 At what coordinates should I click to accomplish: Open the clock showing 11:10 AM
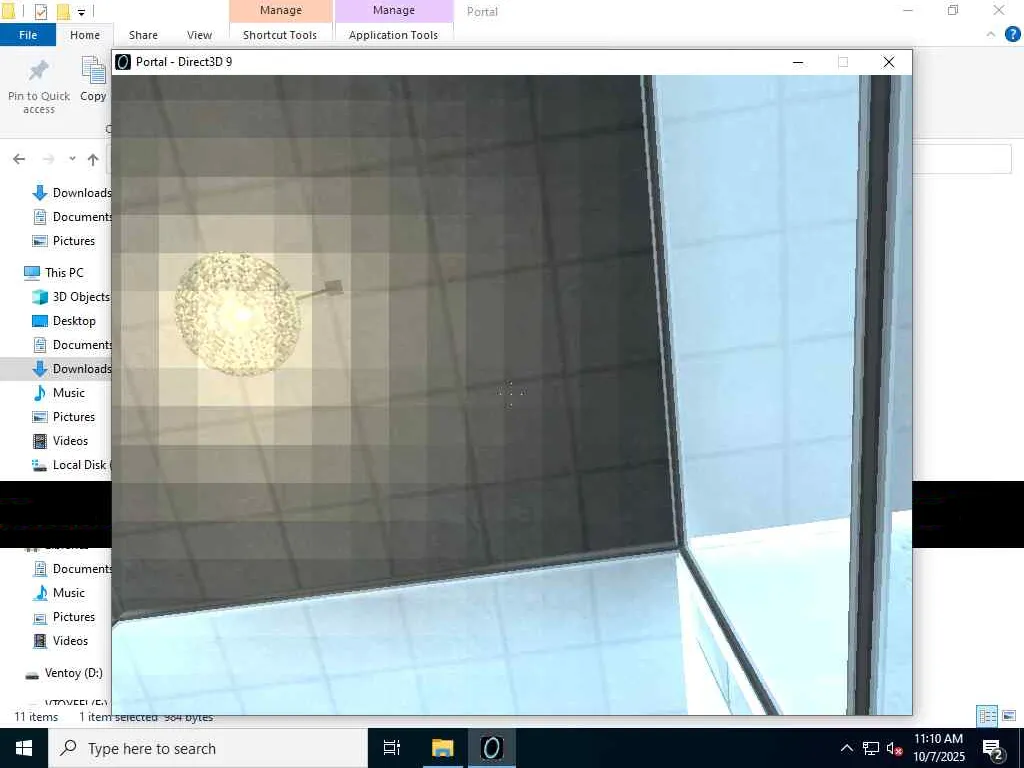[x=938, y=748]
